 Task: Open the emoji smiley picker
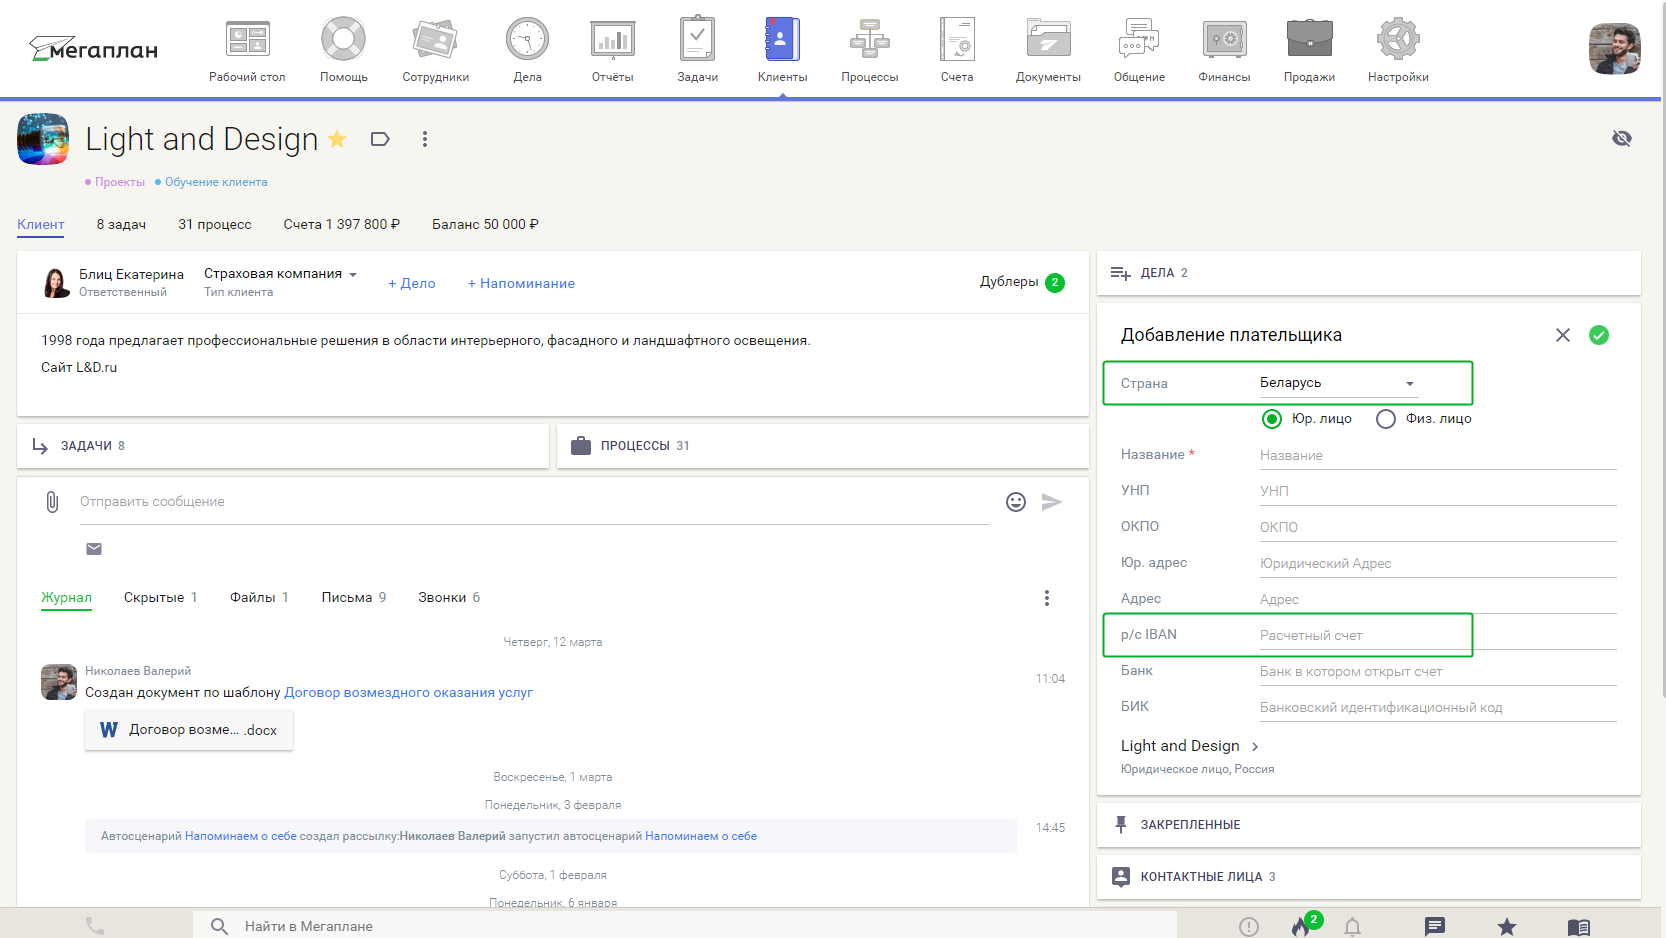pyautogui.click(x=1016, y=502)
